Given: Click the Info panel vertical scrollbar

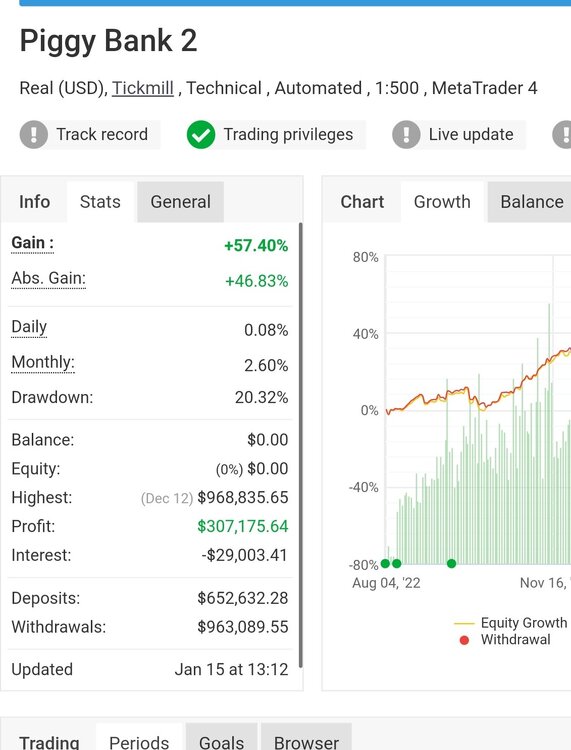Looking at the screenshot, I should click(300, 445).
